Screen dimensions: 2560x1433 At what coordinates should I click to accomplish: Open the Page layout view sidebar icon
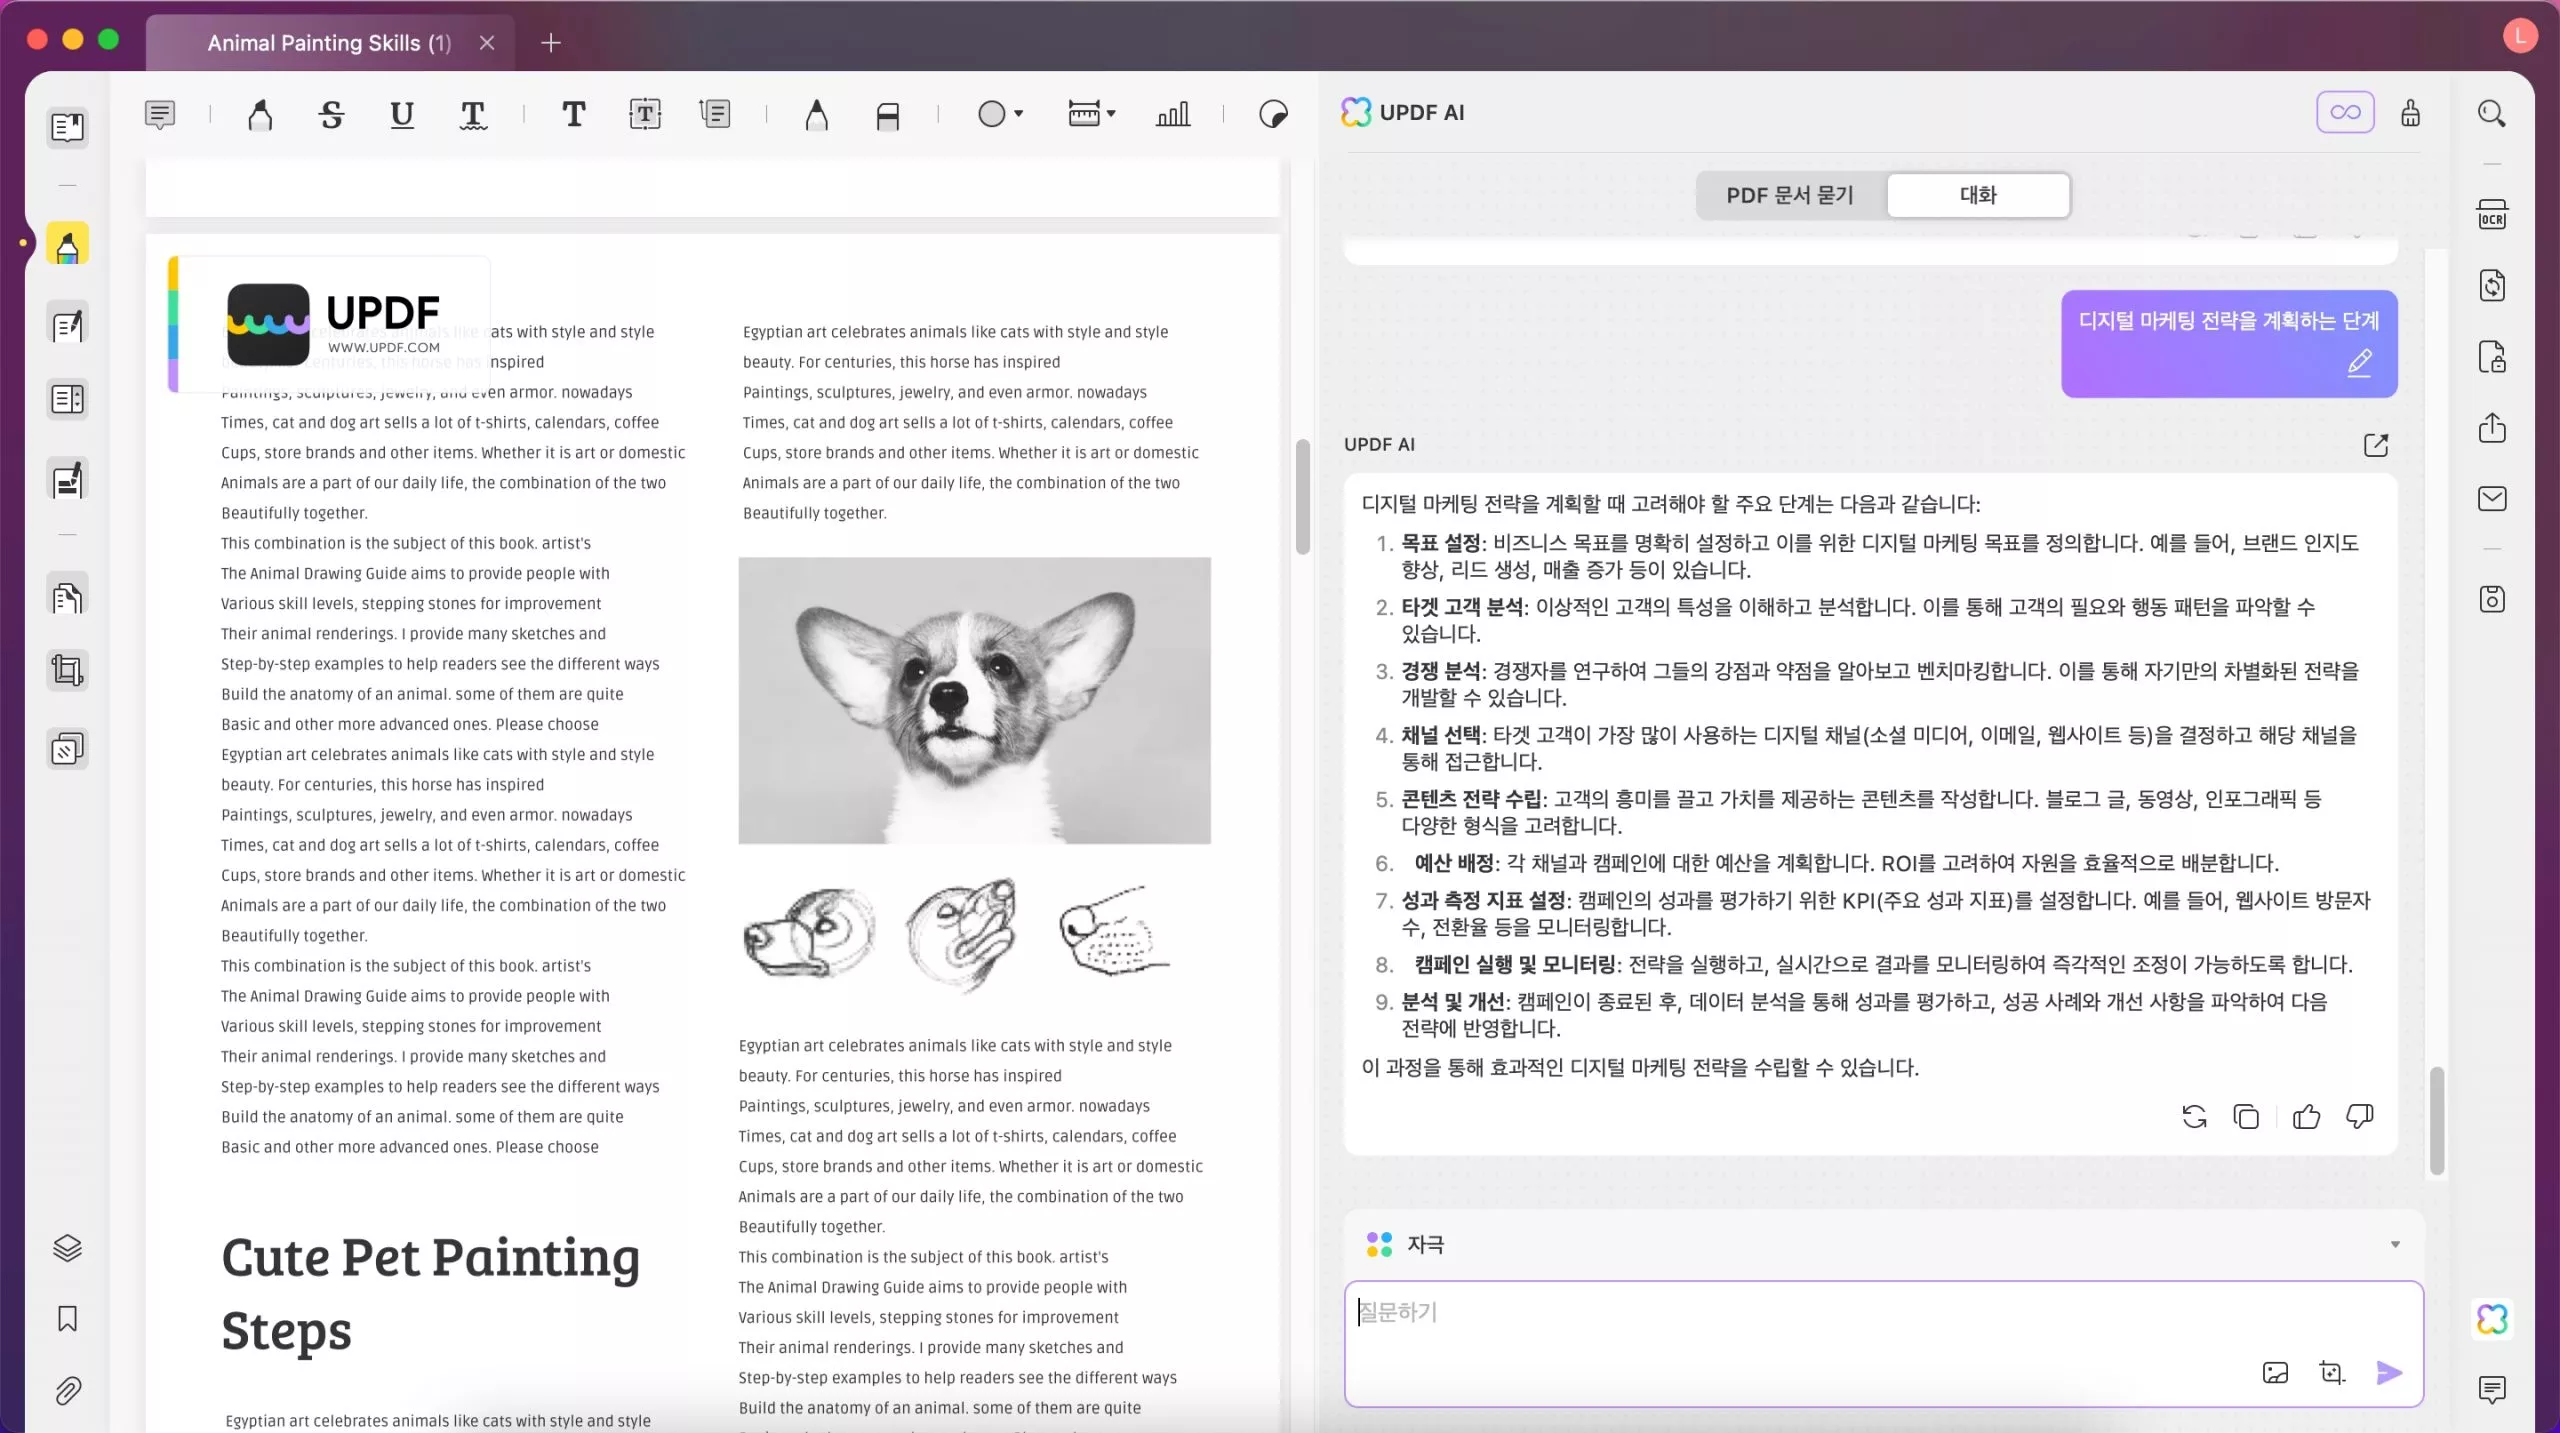[x=67, y=400]
